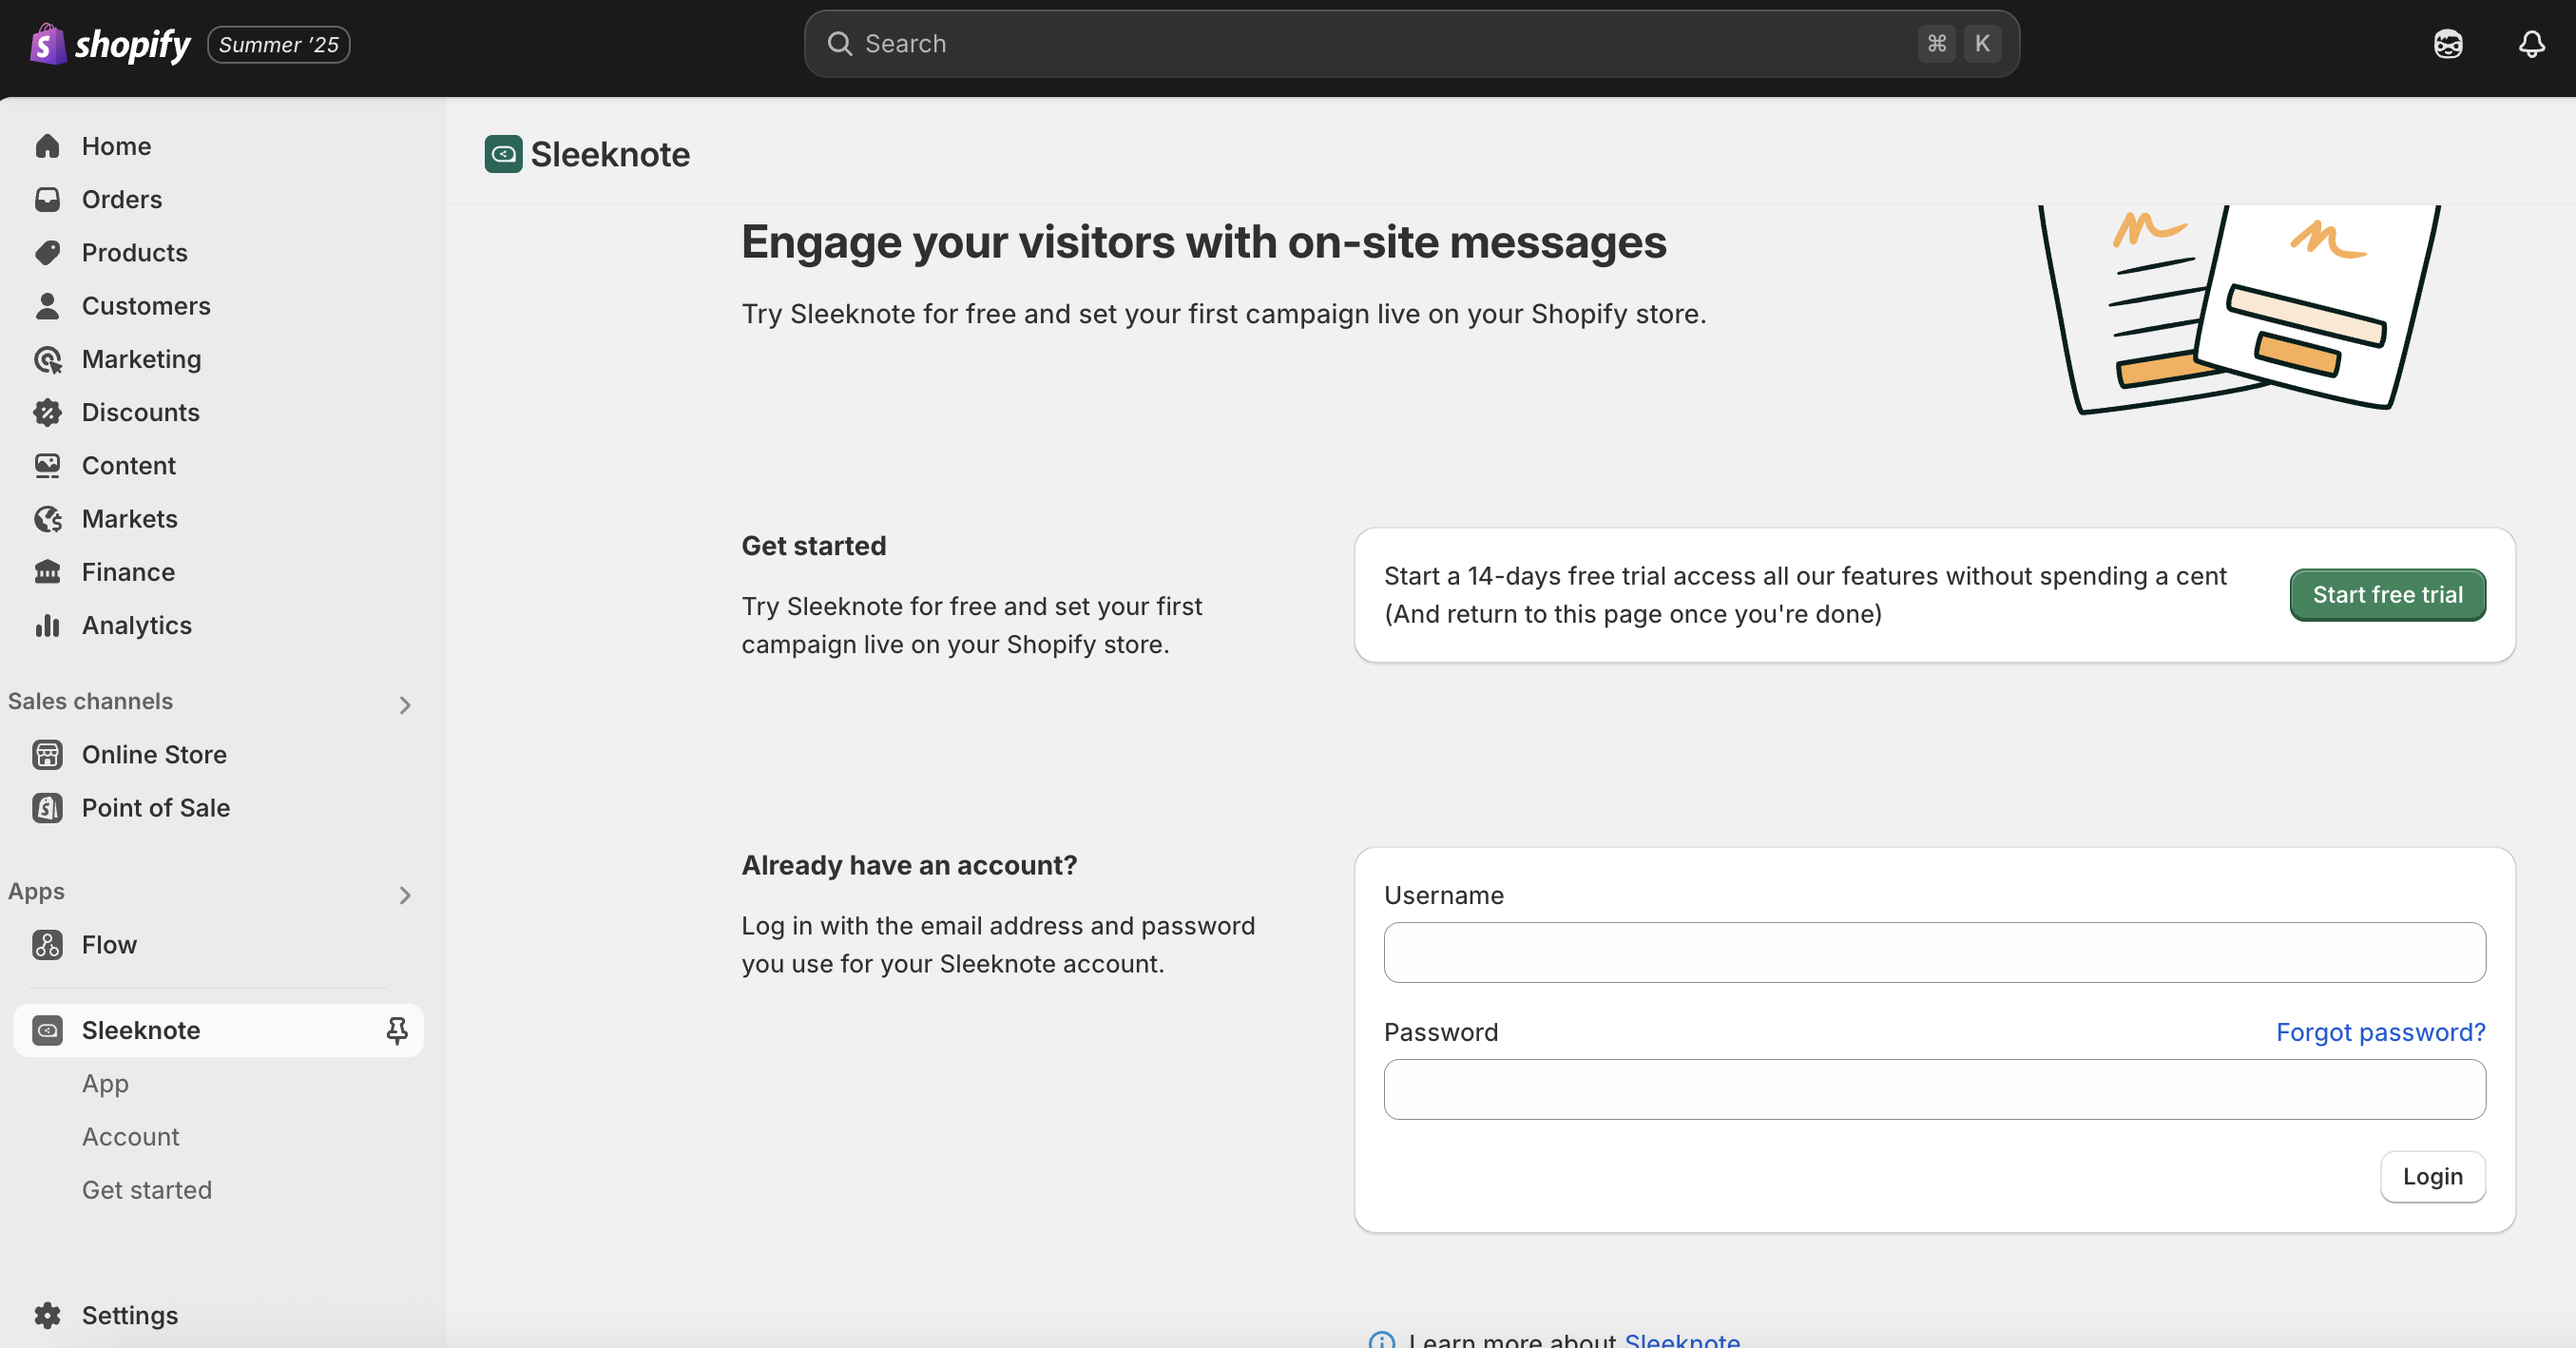The image size is (2576, 1348).
Task: Open Products in the sidebar
Action: [x=135, y=252]
